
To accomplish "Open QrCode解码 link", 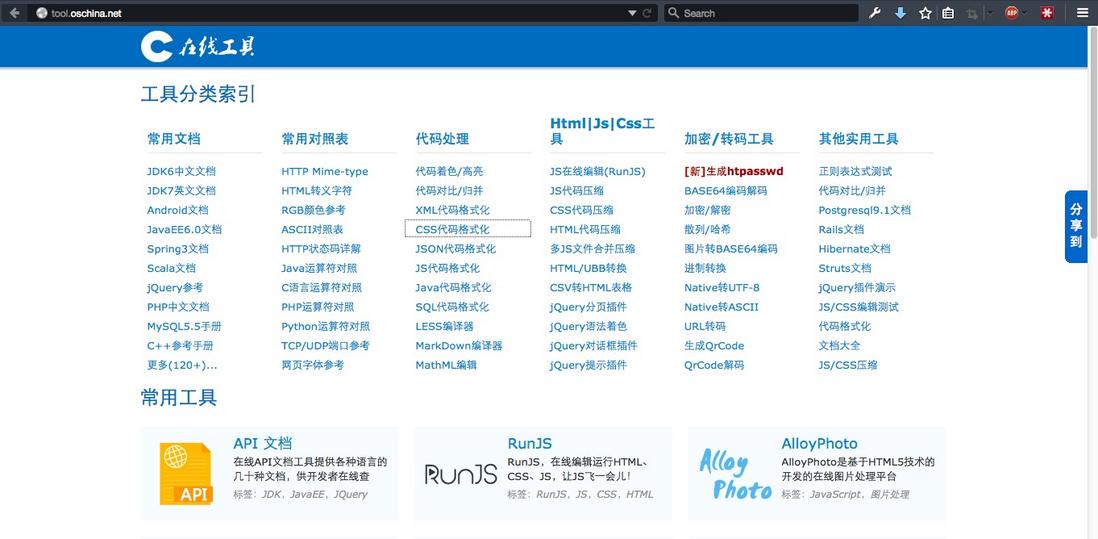I will click(714, 365).
